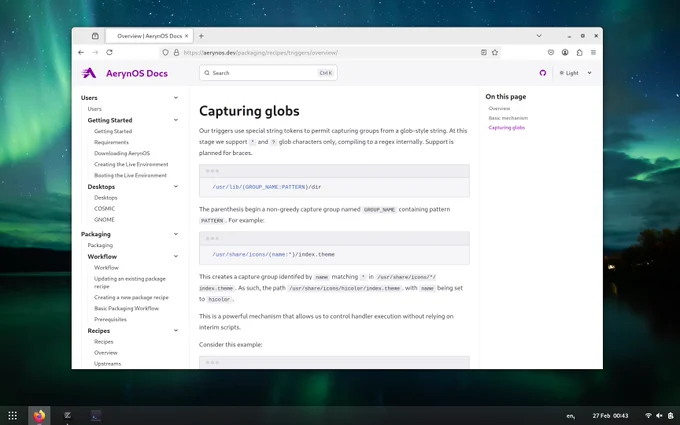Open Basic Packaging Workflow link

[126, 308]
